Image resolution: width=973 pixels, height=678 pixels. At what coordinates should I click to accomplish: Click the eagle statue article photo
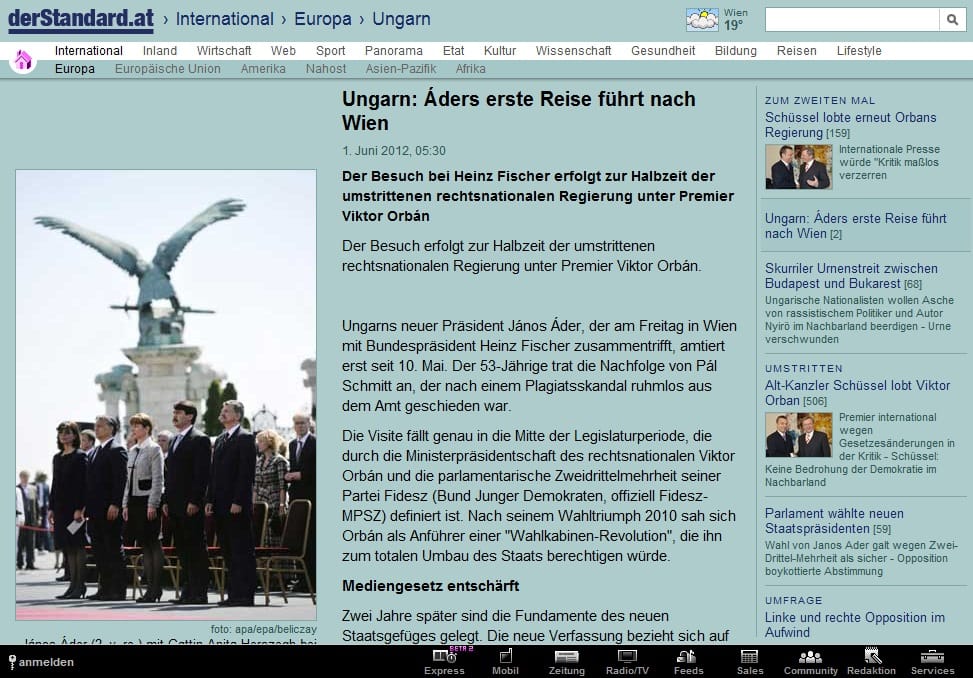click(x=166, y=395)
